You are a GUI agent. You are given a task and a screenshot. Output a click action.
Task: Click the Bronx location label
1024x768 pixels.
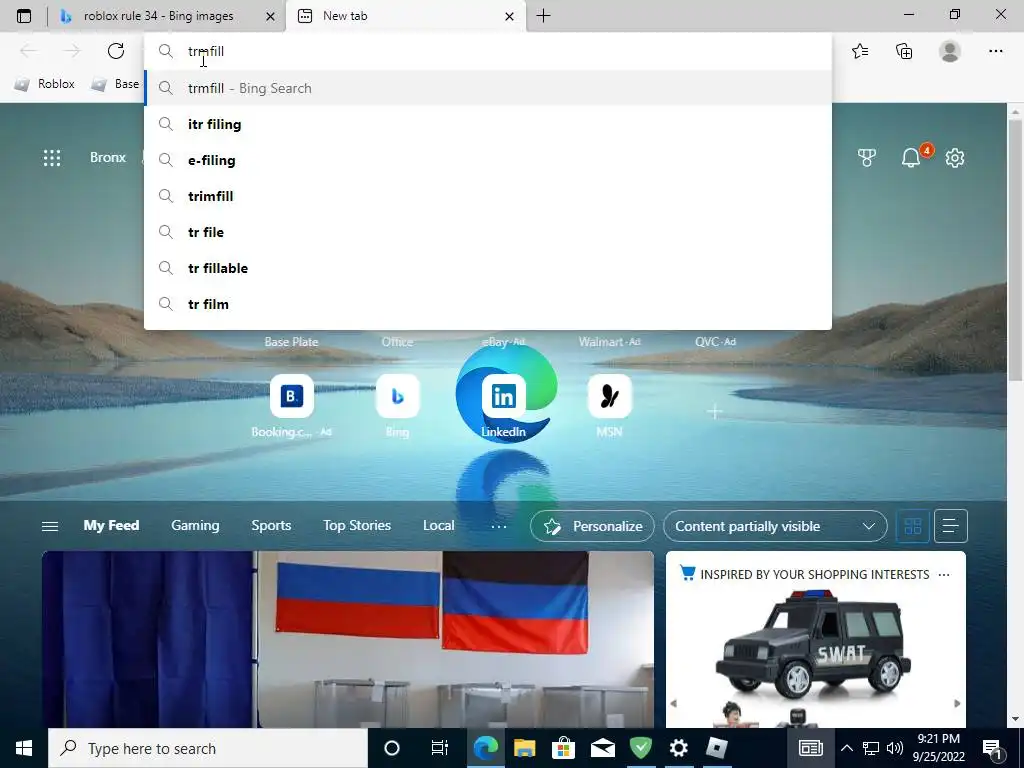coord(108,157)
